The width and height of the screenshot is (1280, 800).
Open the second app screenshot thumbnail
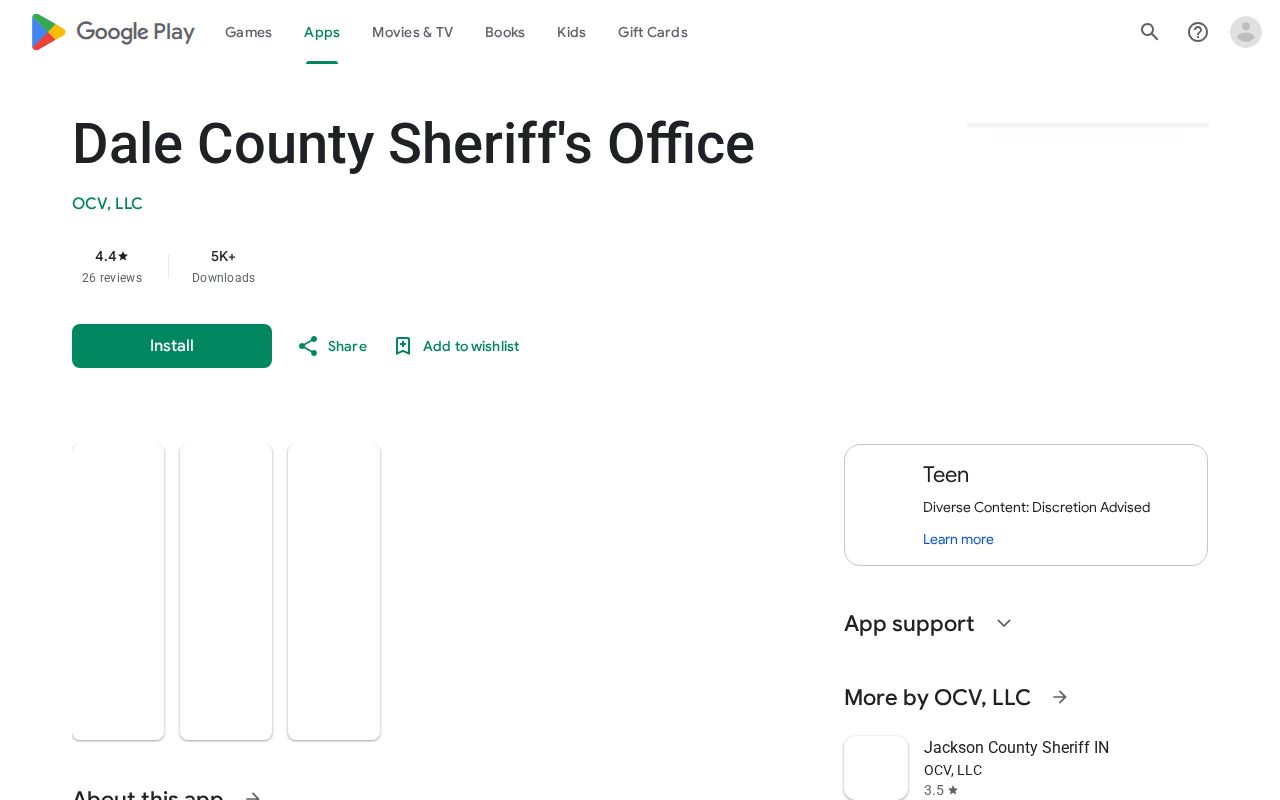click(x=226, y=592)
